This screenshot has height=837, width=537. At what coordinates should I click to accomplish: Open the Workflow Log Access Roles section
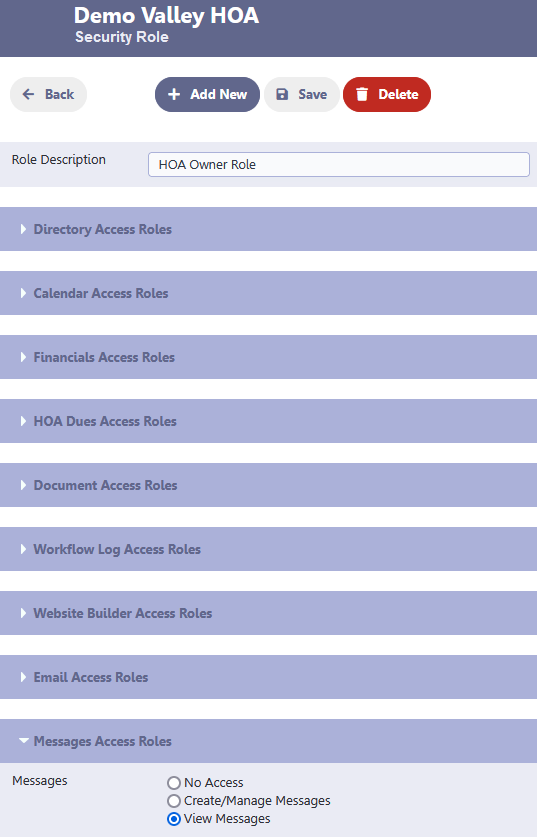tap(268, 549)
